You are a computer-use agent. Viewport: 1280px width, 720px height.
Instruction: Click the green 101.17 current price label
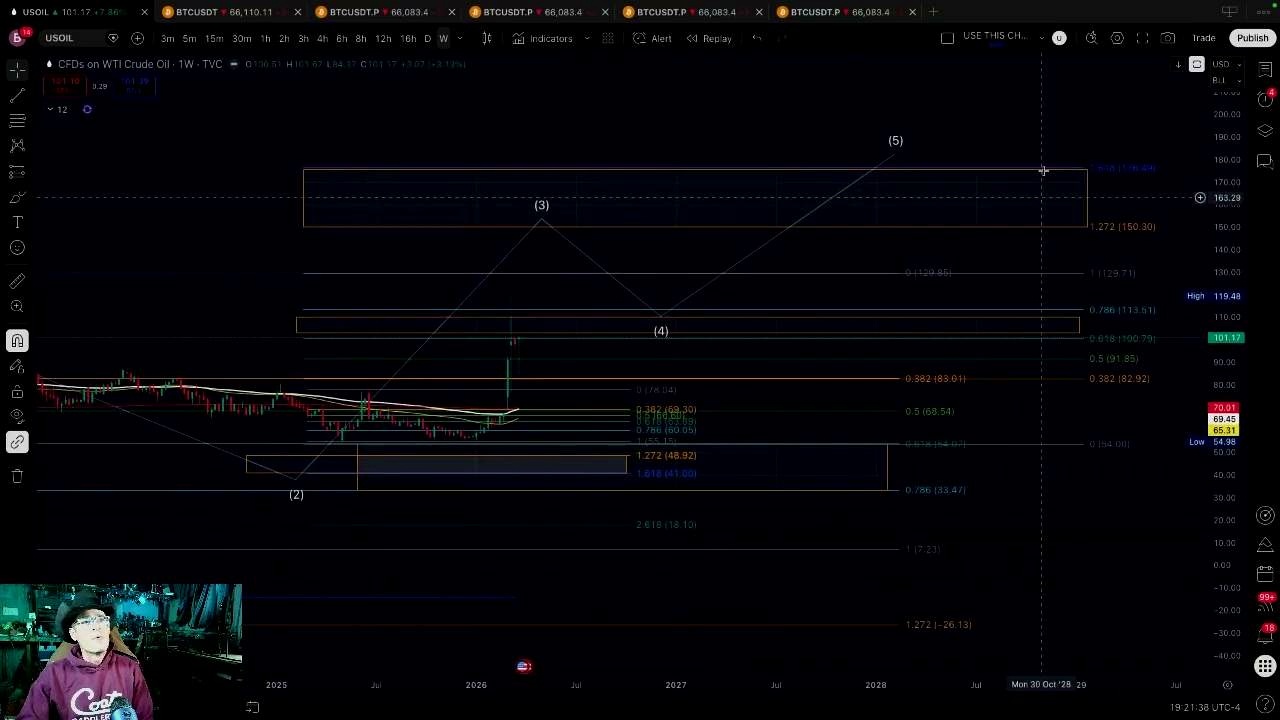pyautogui.click(x=1226, y=338)
